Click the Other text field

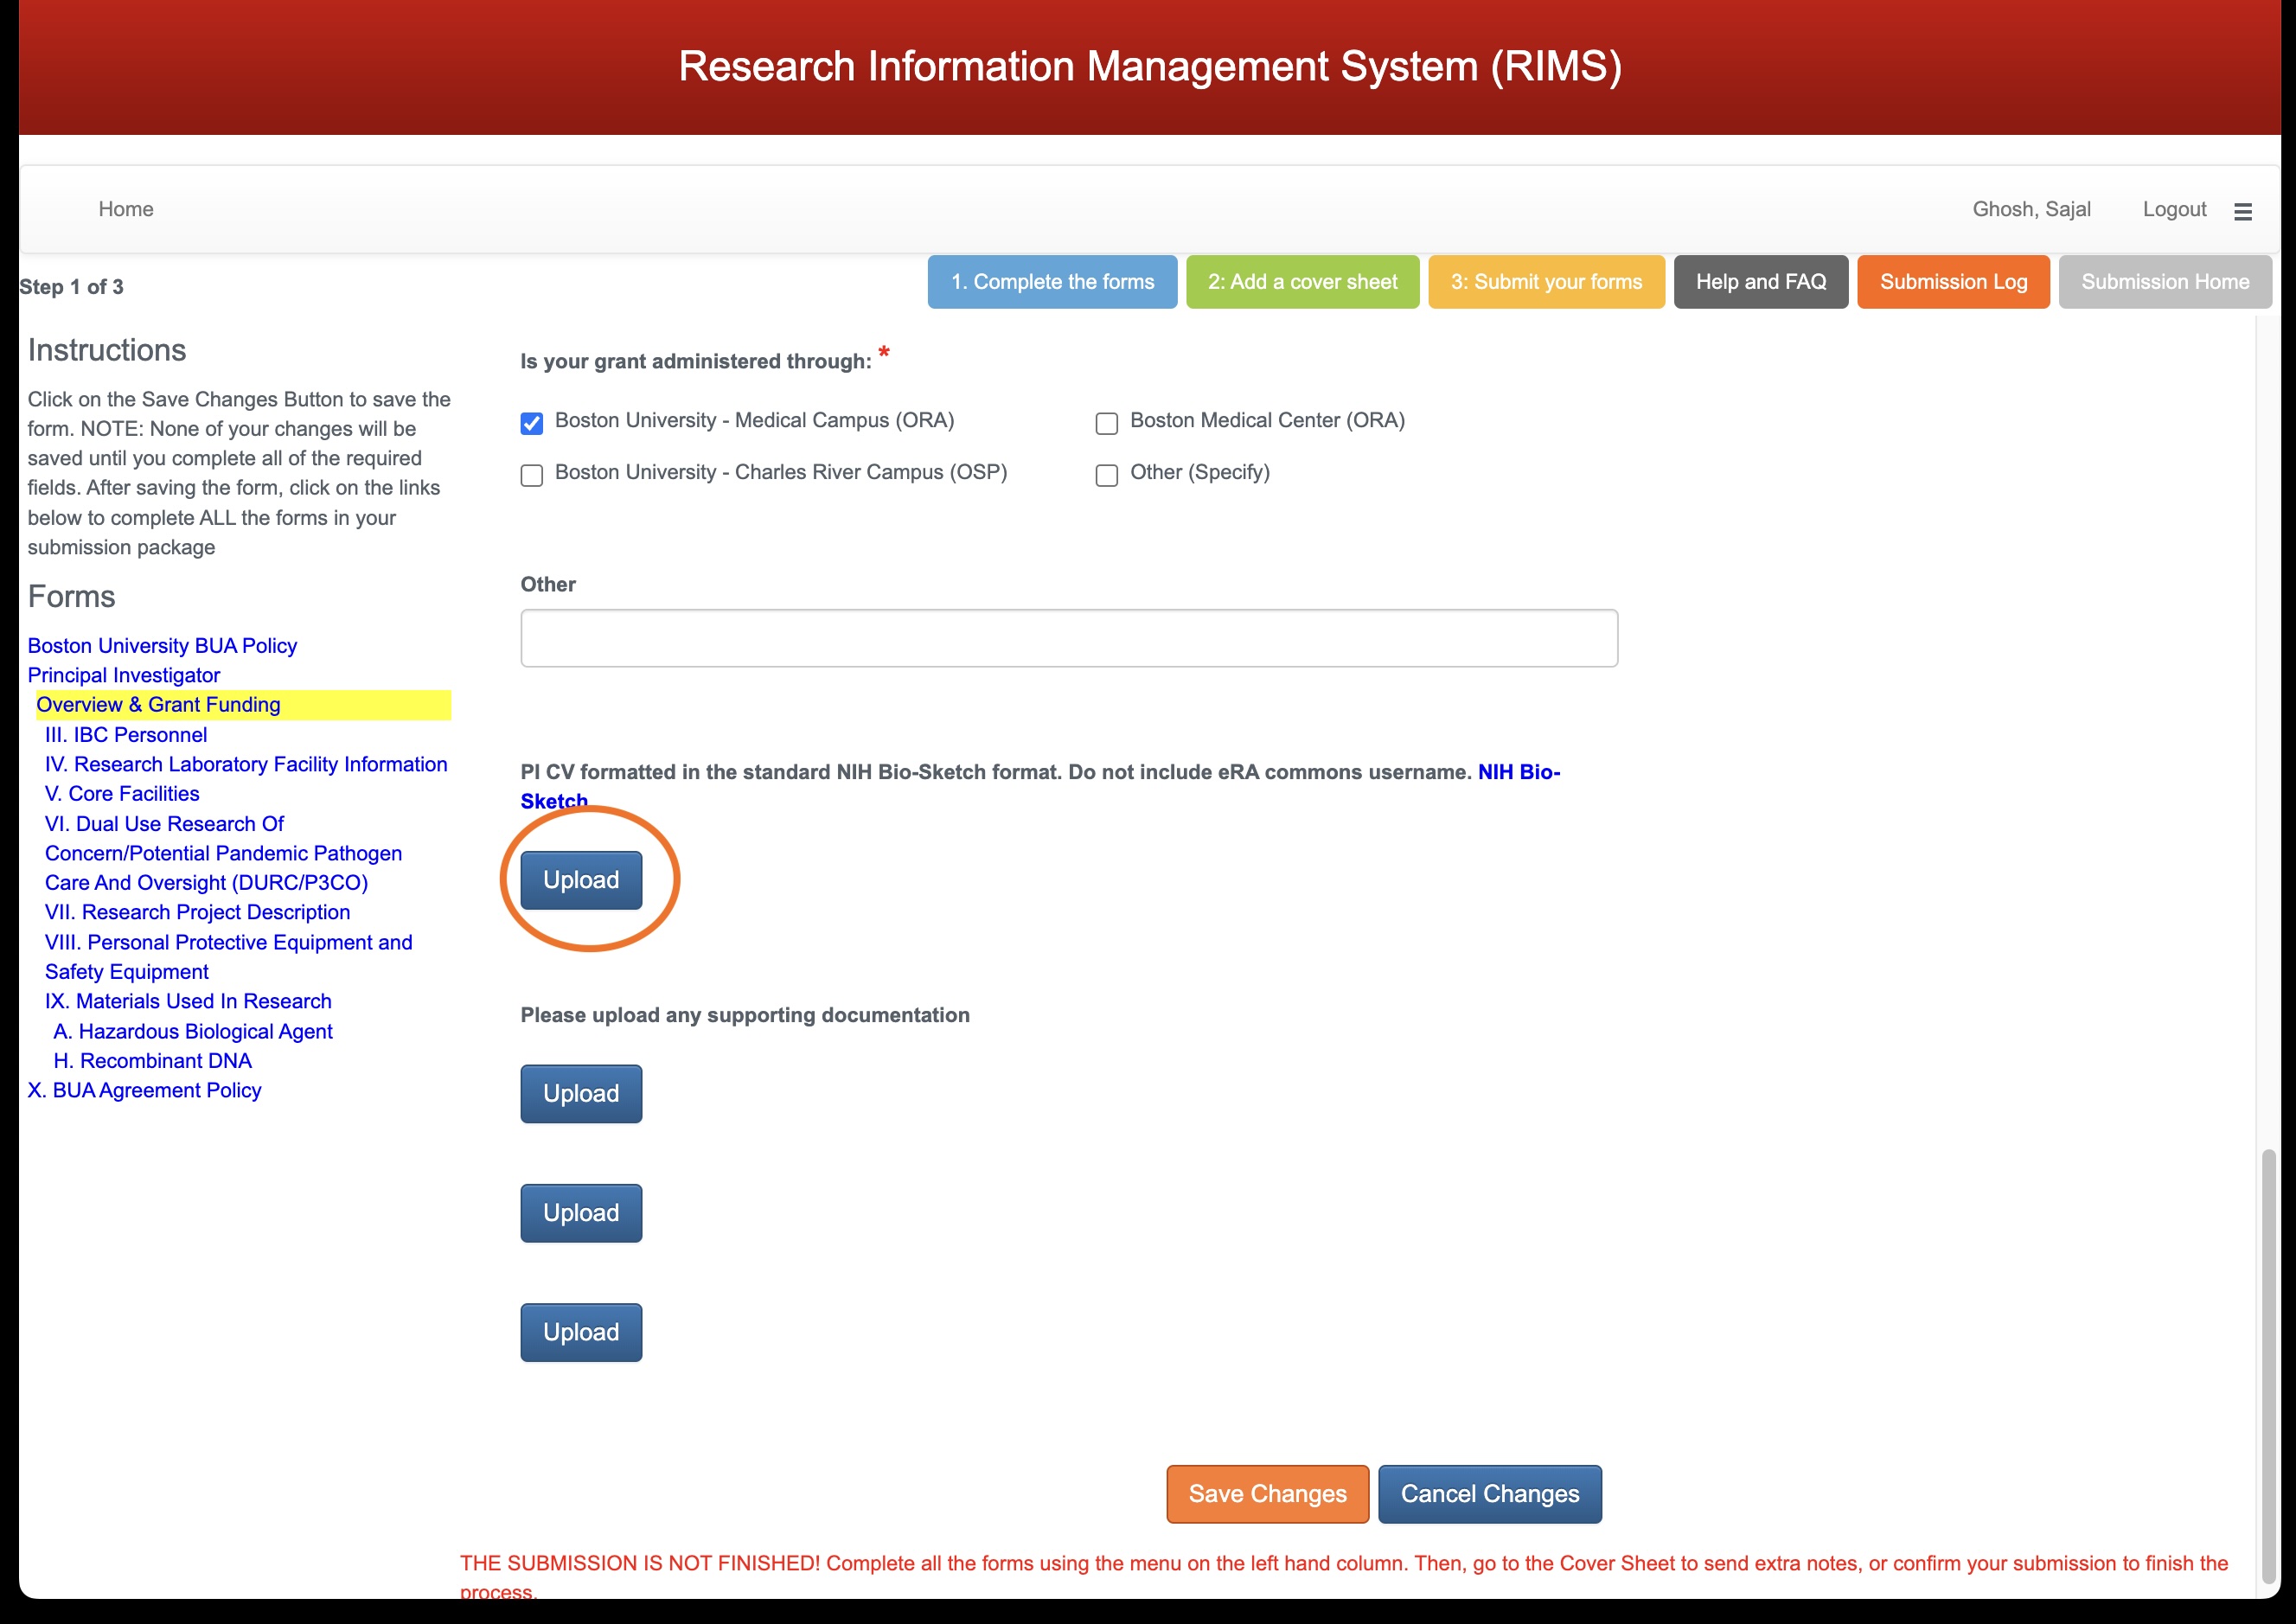(1069, 638)
